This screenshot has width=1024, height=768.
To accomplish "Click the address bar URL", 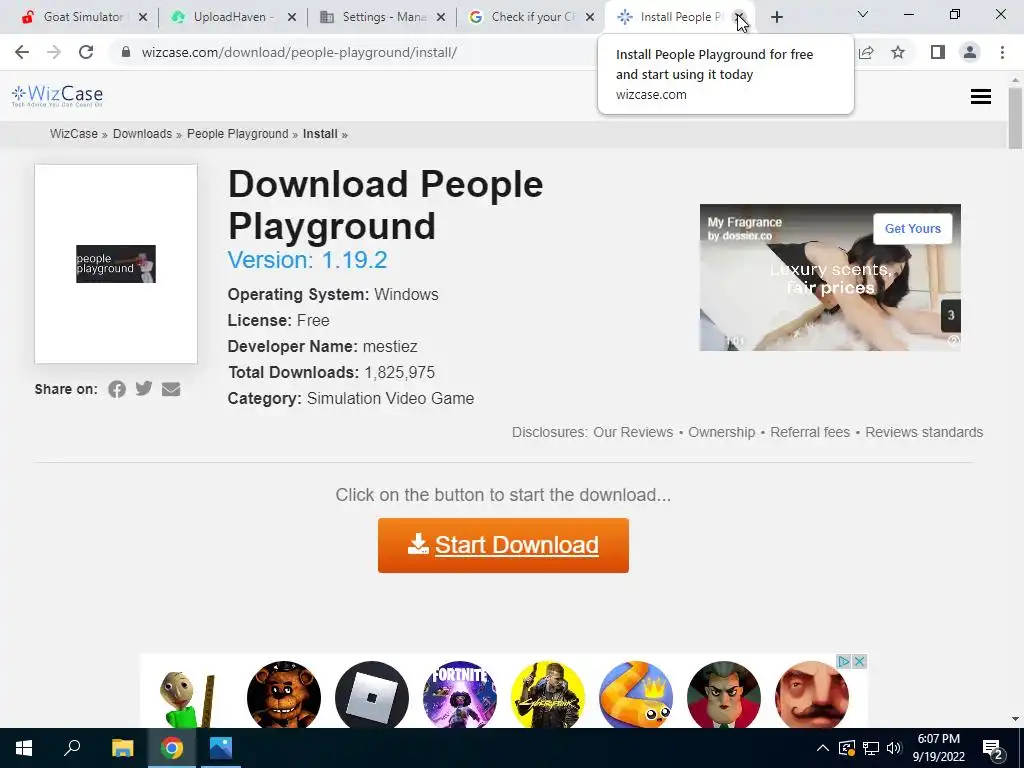I will pyautogui.click(x=299, y=52).
